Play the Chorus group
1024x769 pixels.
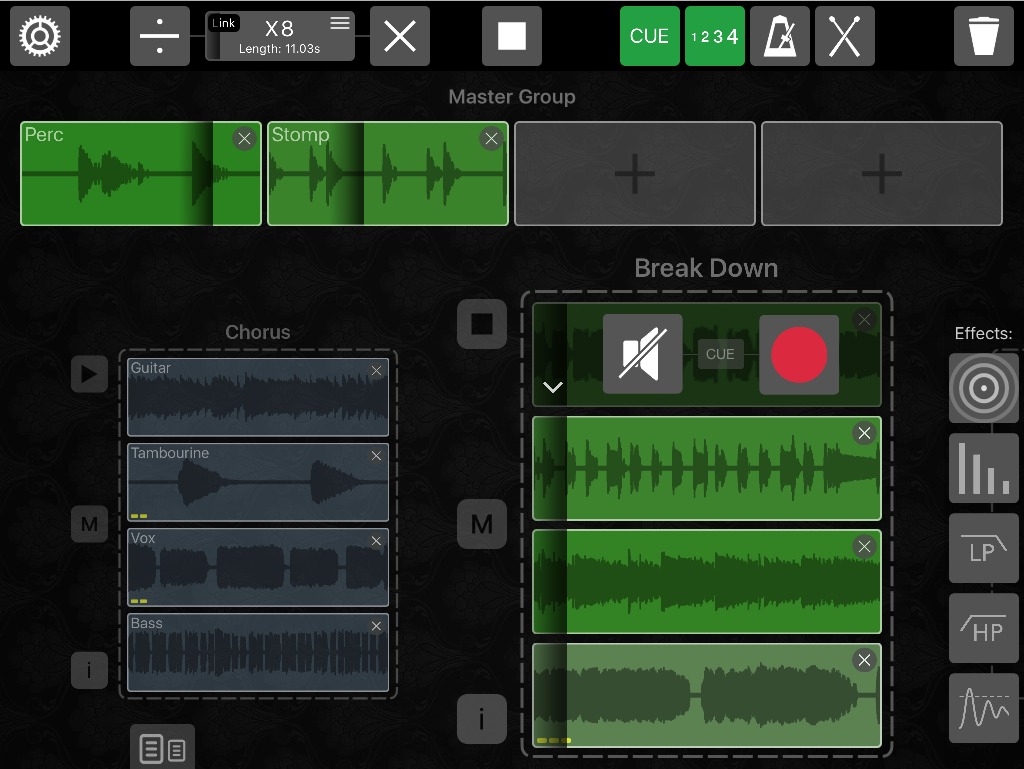(x=89, y=374)
